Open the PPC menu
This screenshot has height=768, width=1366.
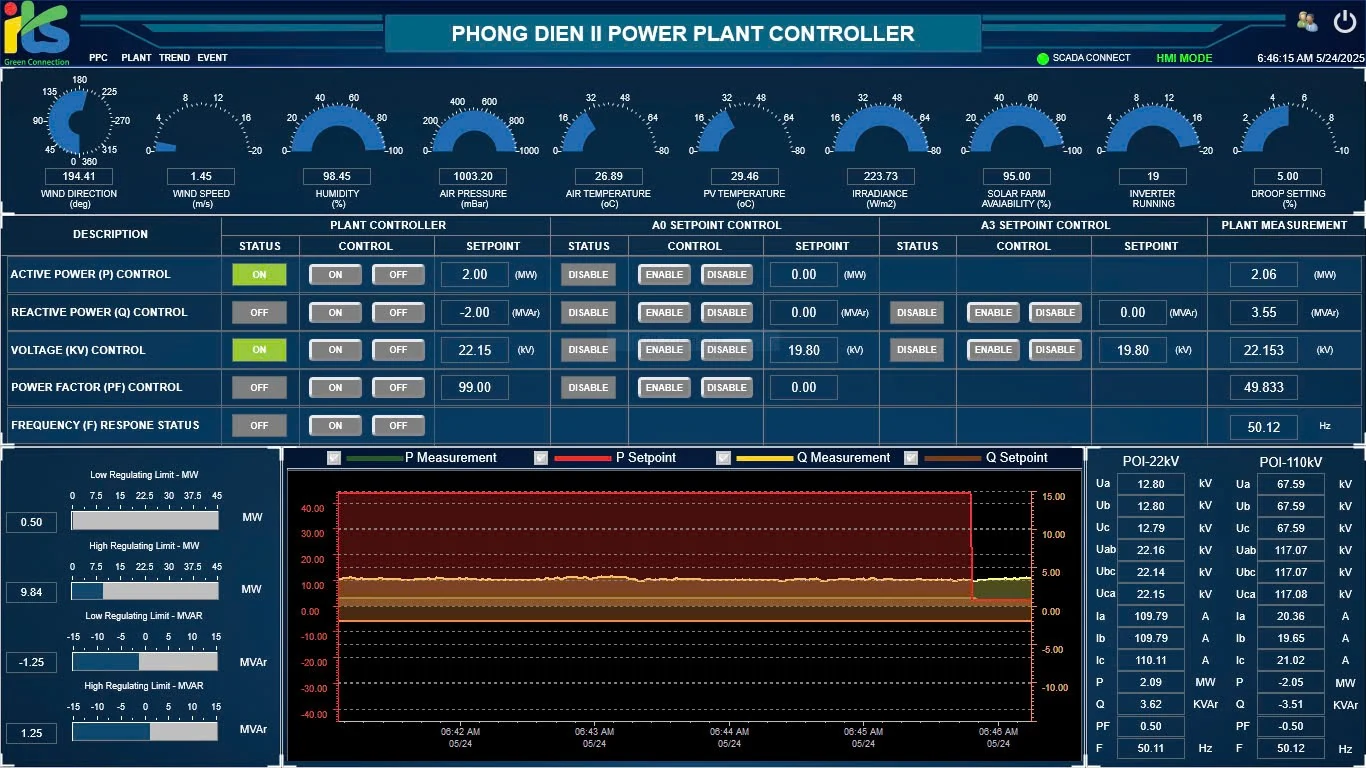pos(98,58)
